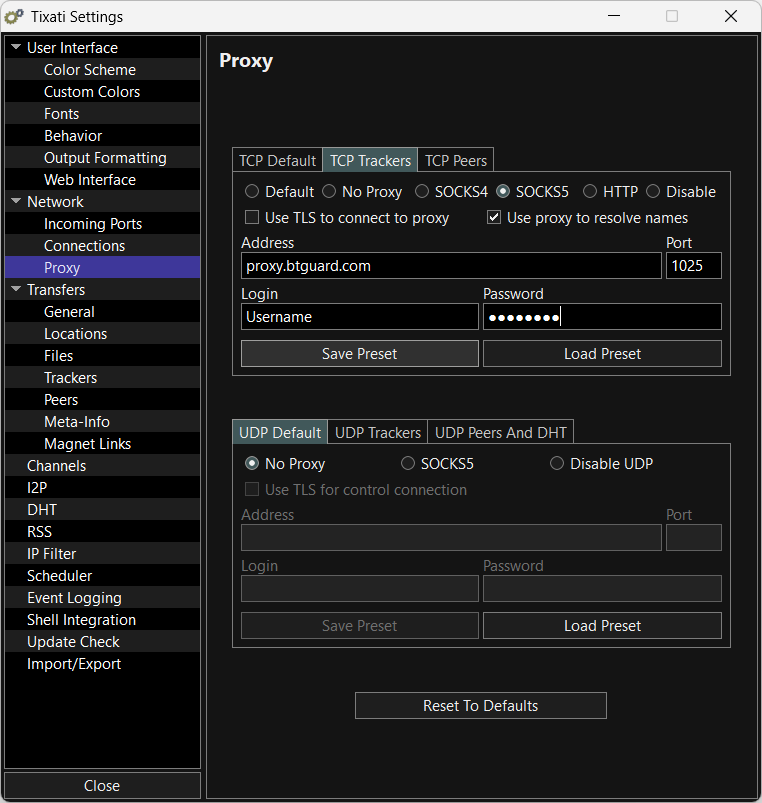762x803 pixels.
Task: Choose the Disable UDP radio option
Action: coord(557,464)
